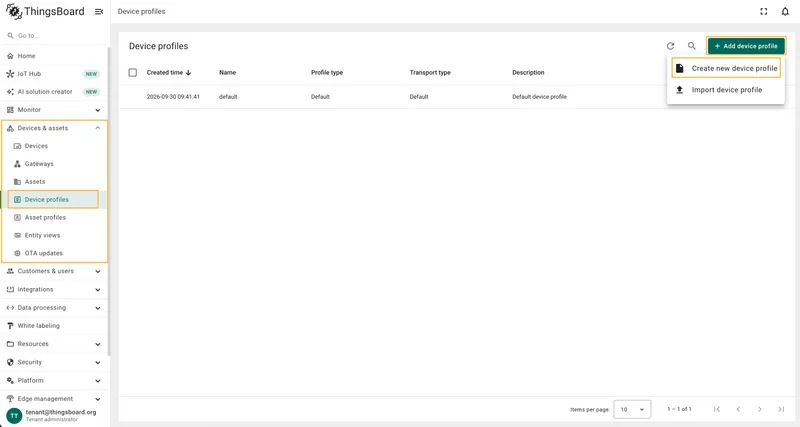
Task: Click the sidebar scrollbar
Action: click(x=109, y=202)
